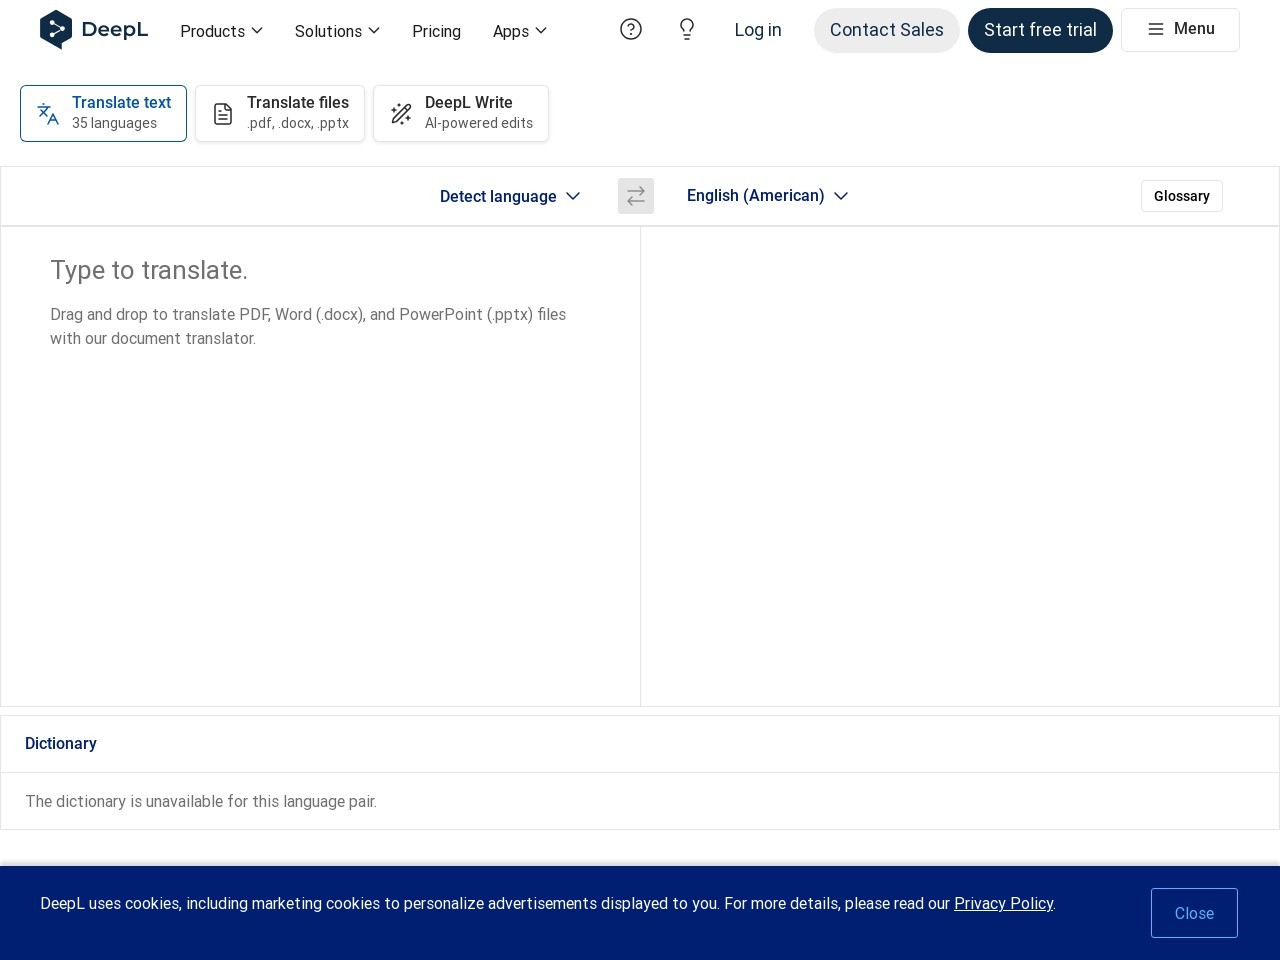Open the Privacy Policy link
The height and width of the screenshot is (960, 1280).
point(1003,903)
